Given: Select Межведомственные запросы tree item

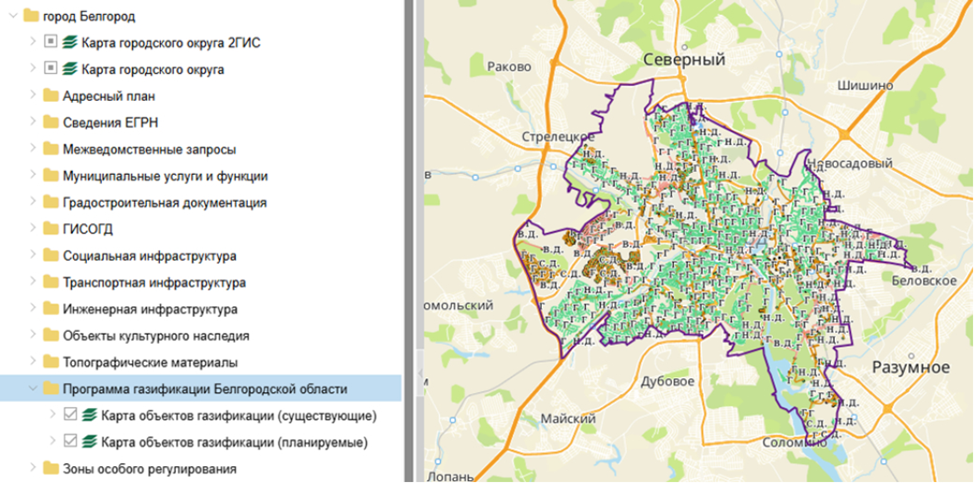Looking at the screenshot, I should (x=149, y=150).
